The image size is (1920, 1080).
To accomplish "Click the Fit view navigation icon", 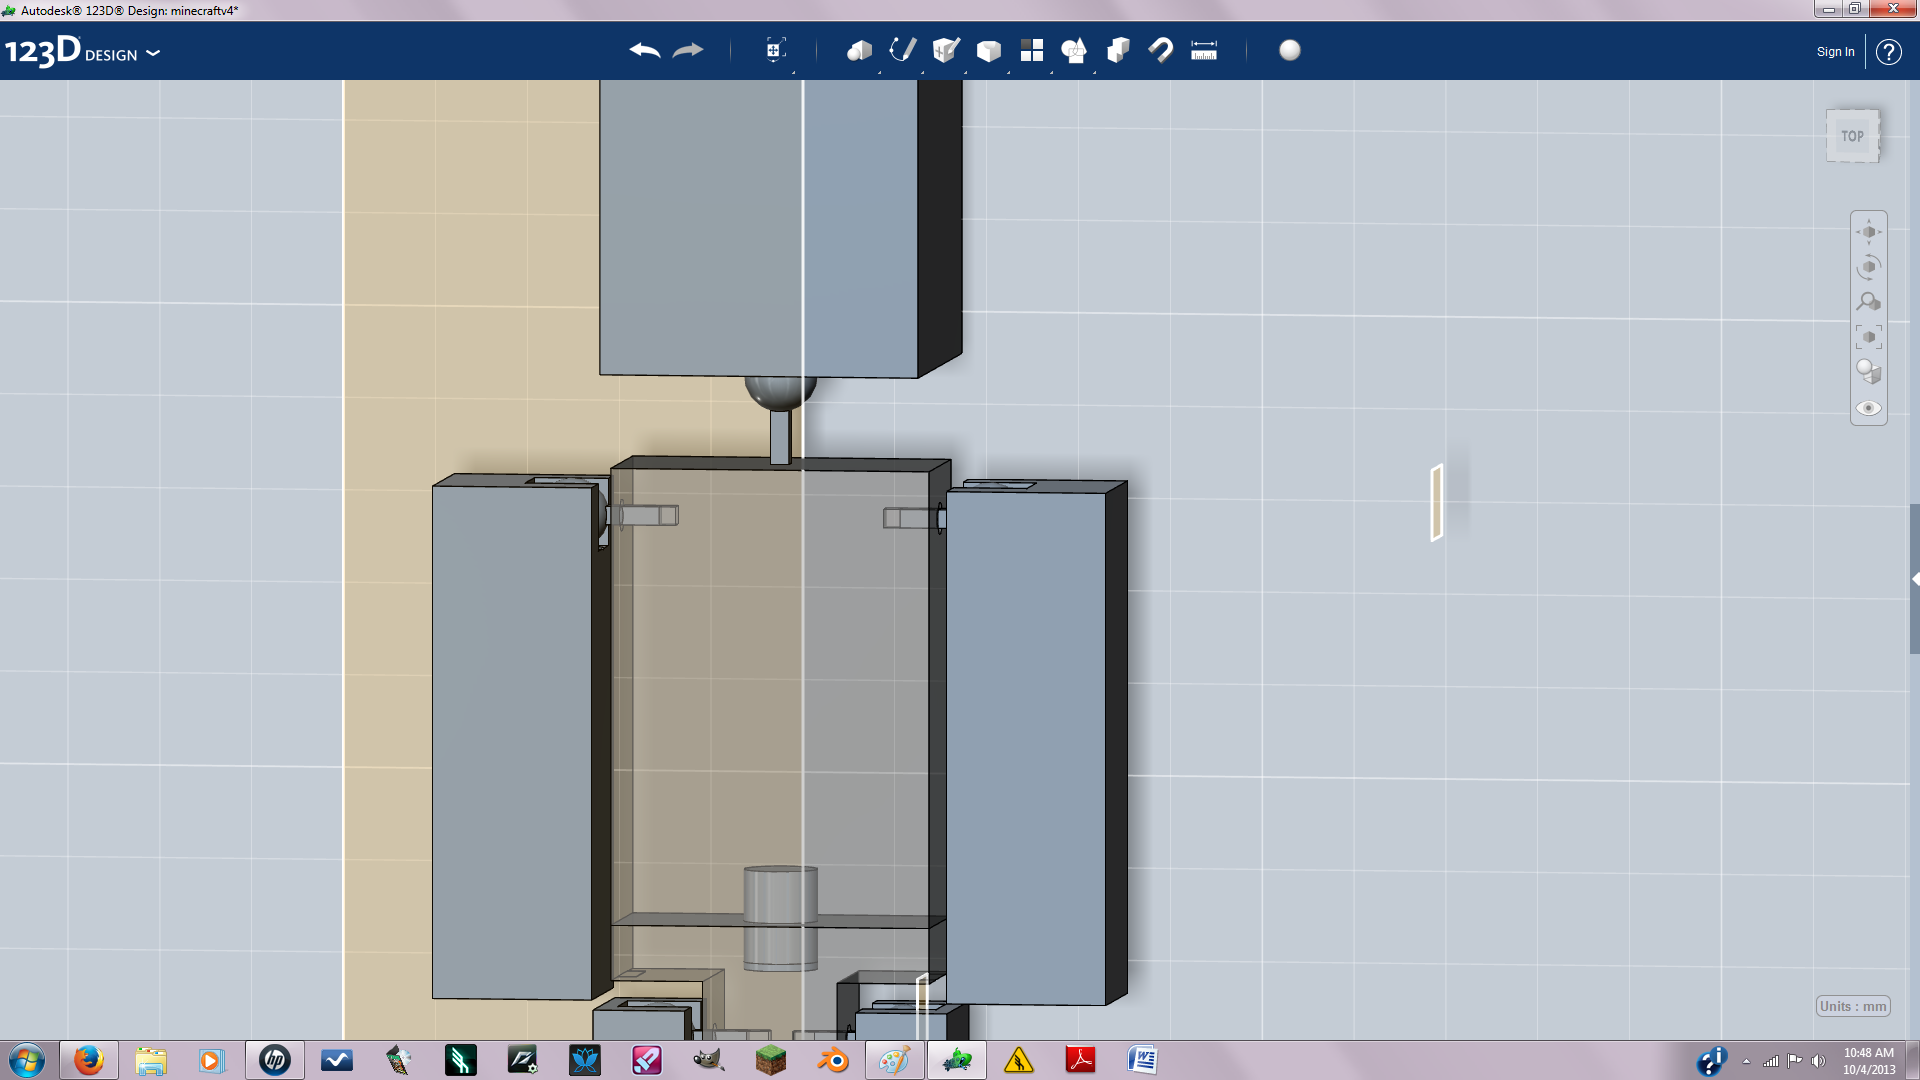I will click(1869, 337).
